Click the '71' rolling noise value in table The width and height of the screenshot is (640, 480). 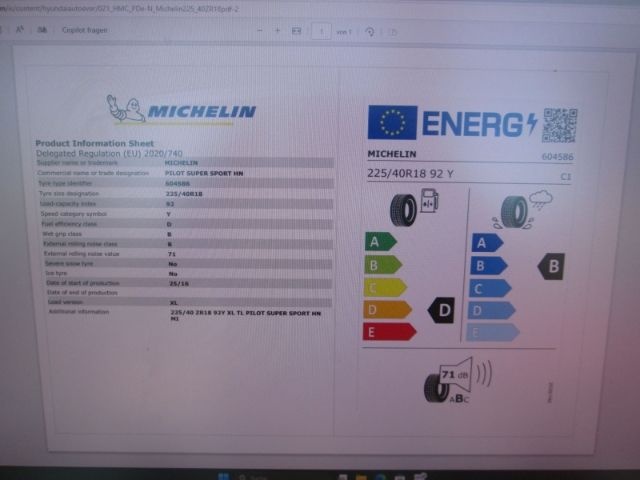click(172, 254)
